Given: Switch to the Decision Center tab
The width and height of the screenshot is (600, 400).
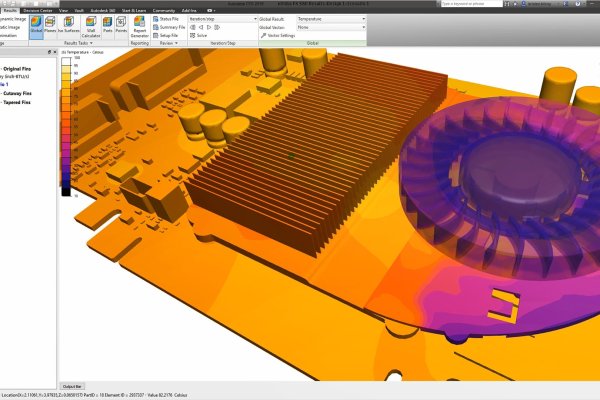Looking at the screenshot, I should (42, 8).
